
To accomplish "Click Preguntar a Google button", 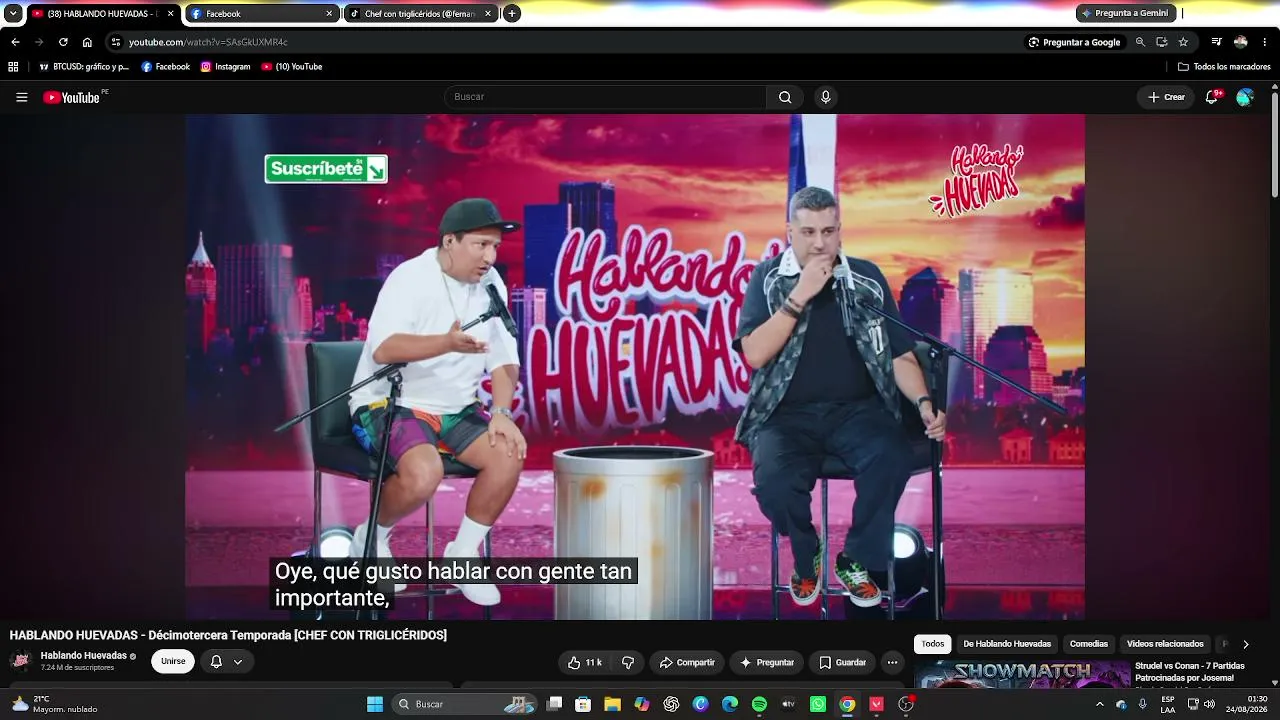I will click(1074, 42).
